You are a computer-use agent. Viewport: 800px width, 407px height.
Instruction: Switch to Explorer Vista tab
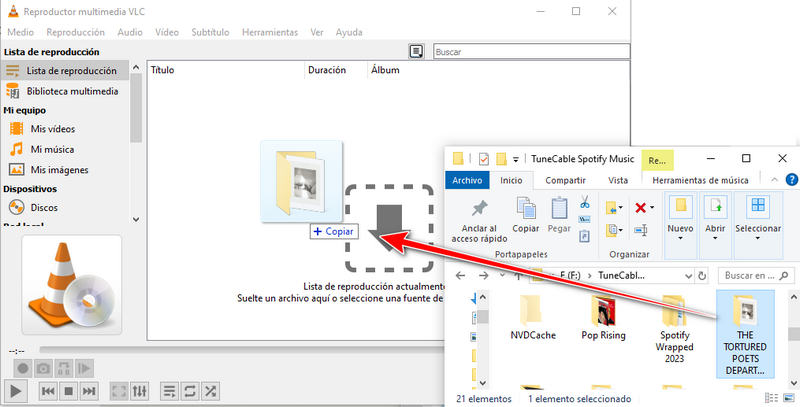[618, 180]
